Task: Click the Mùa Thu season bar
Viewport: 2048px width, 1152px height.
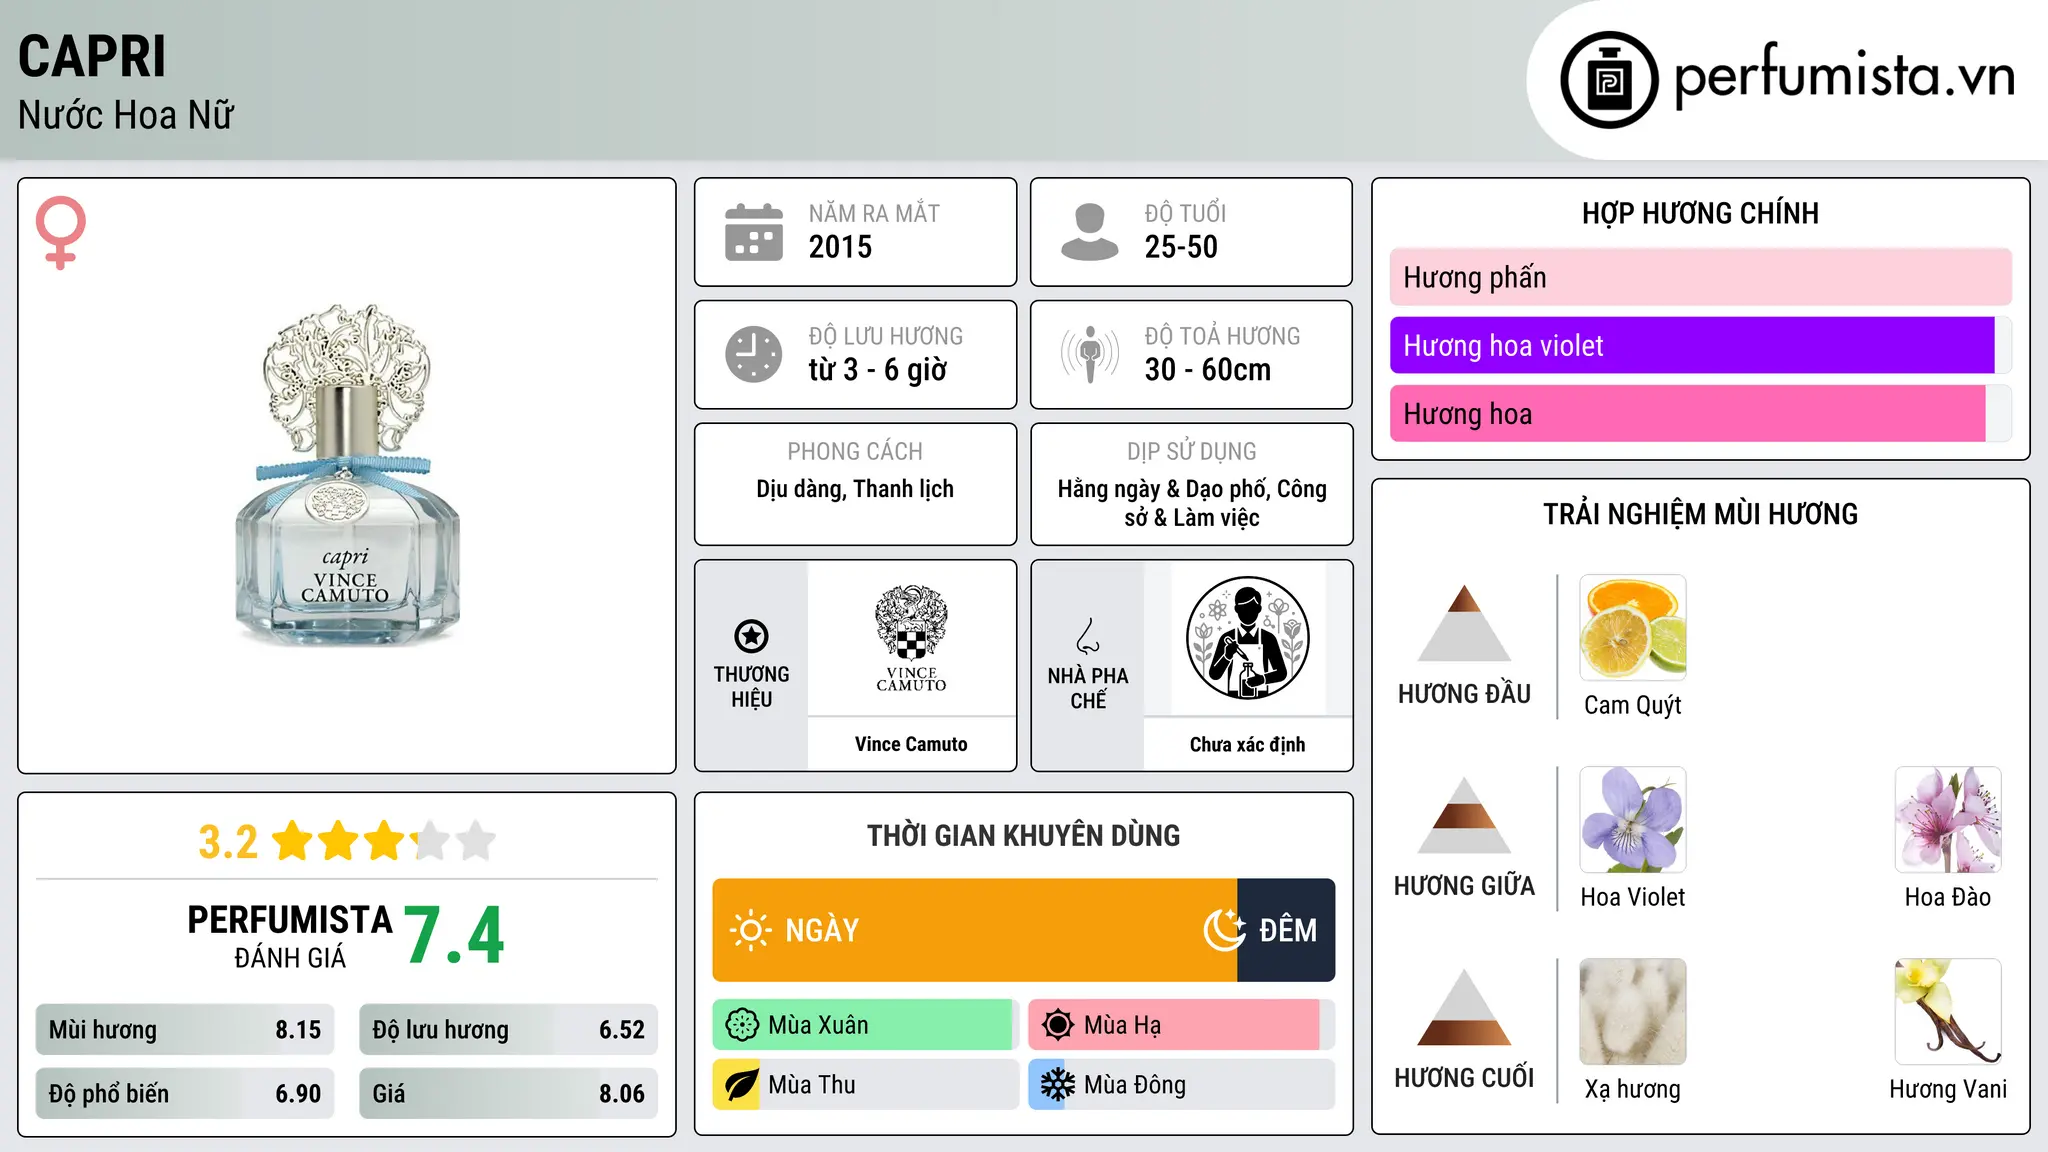Action: coord(865,1085)
